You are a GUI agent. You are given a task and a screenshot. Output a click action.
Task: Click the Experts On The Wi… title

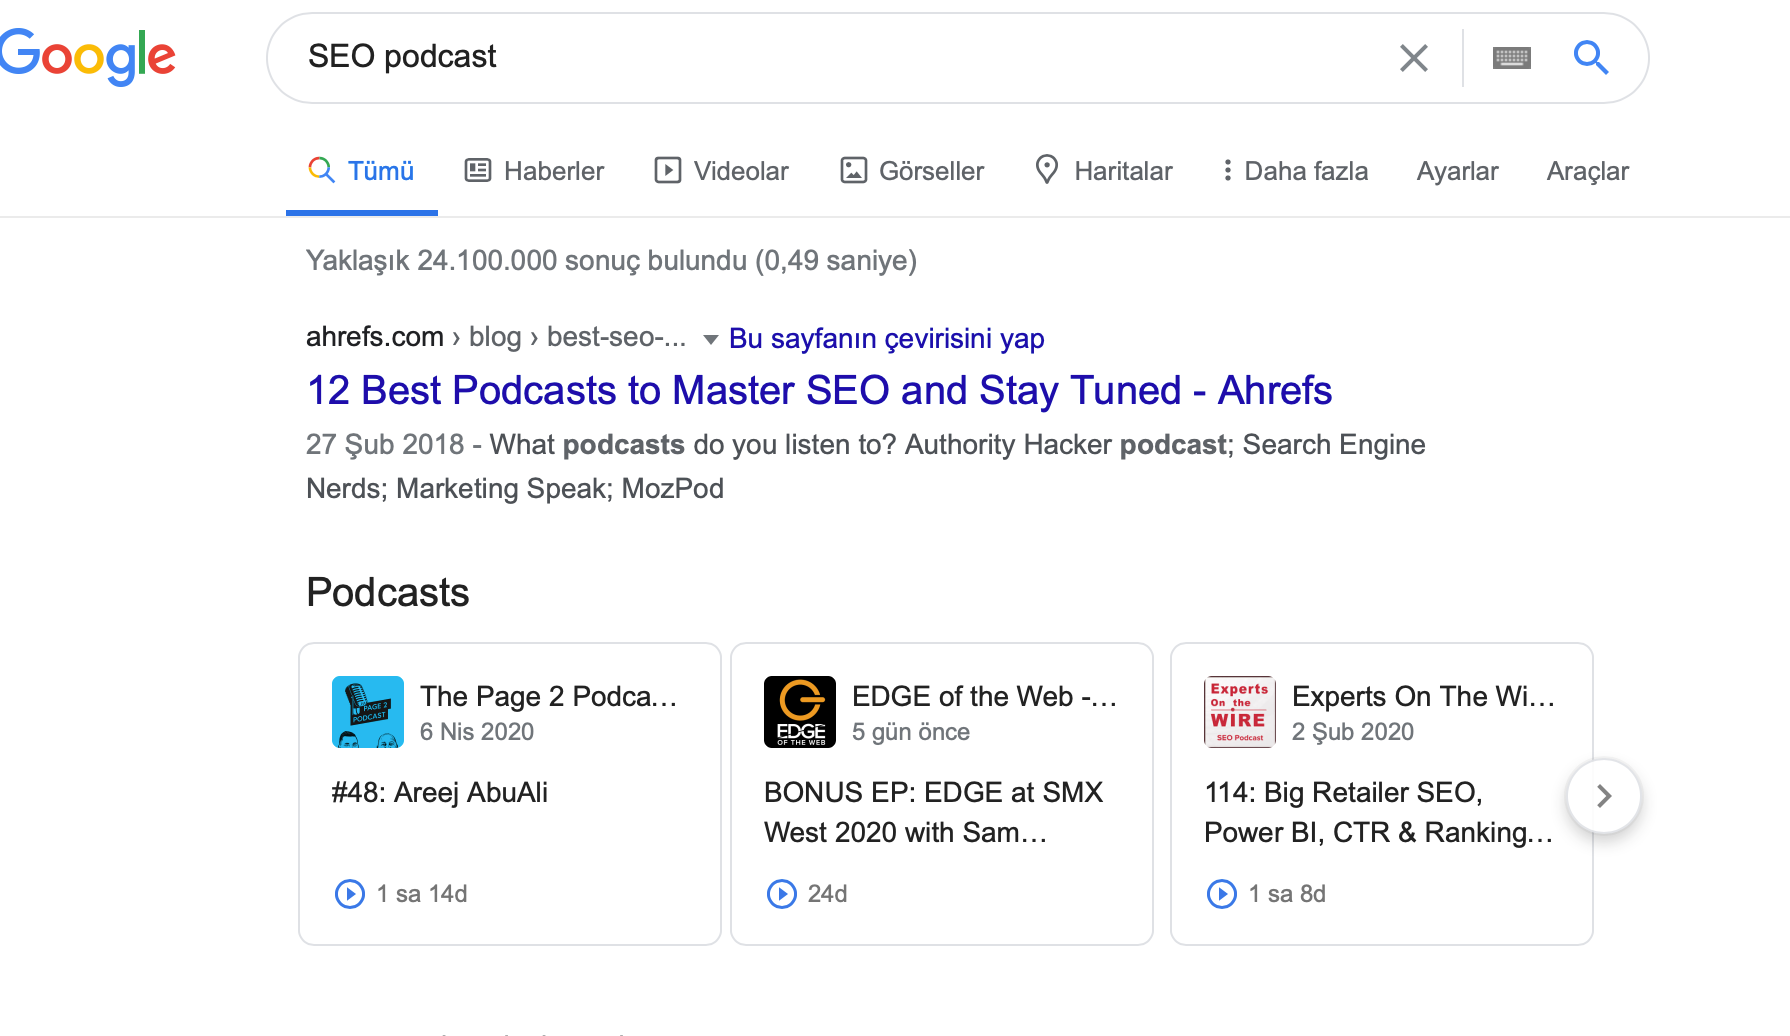coord(1423,696)
